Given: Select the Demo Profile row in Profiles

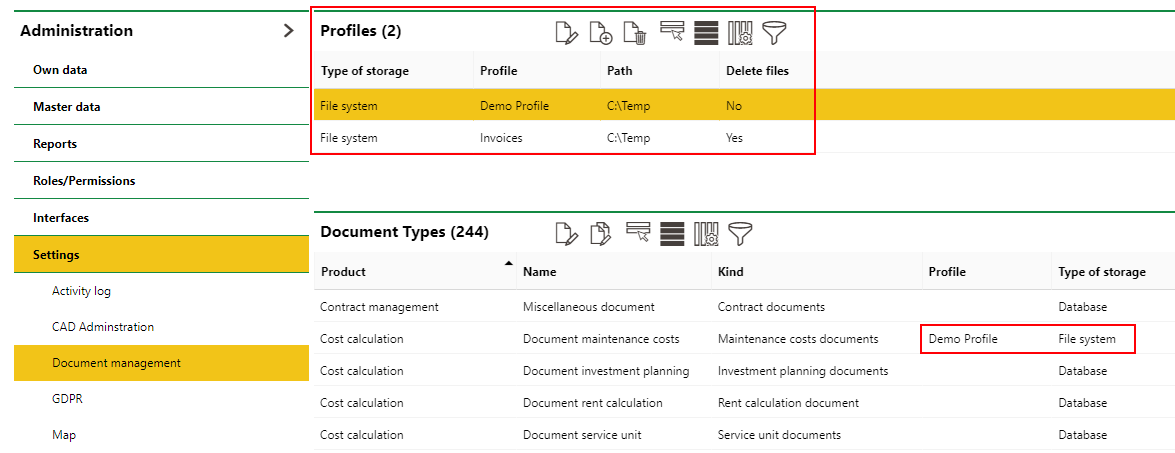Looking at the screenshot, I should [744, 106].
